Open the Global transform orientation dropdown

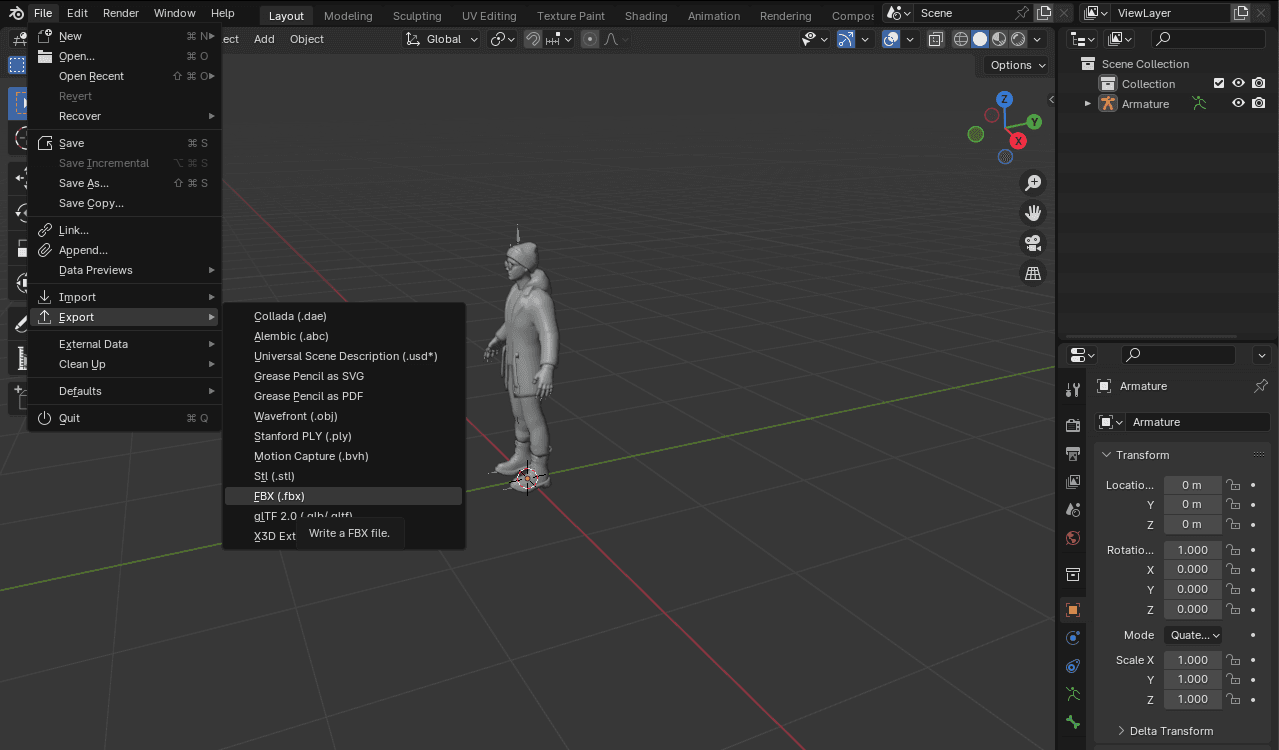click(441, 39)
